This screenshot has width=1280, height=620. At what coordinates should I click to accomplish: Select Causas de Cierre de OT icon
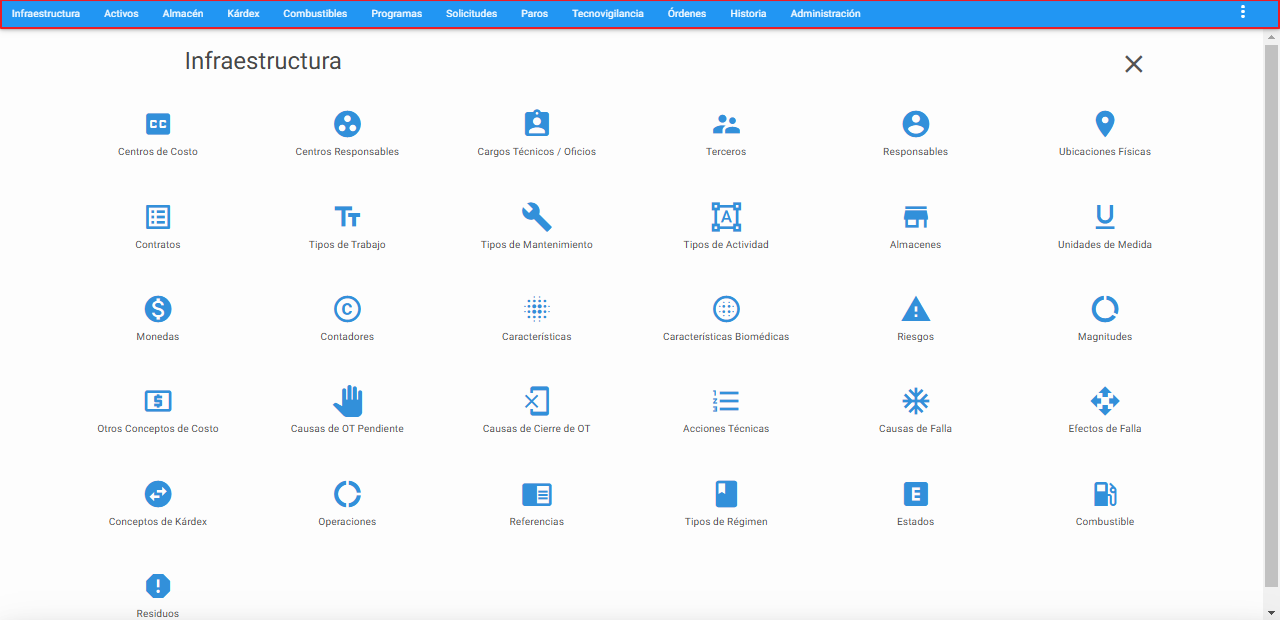[537, 401]
